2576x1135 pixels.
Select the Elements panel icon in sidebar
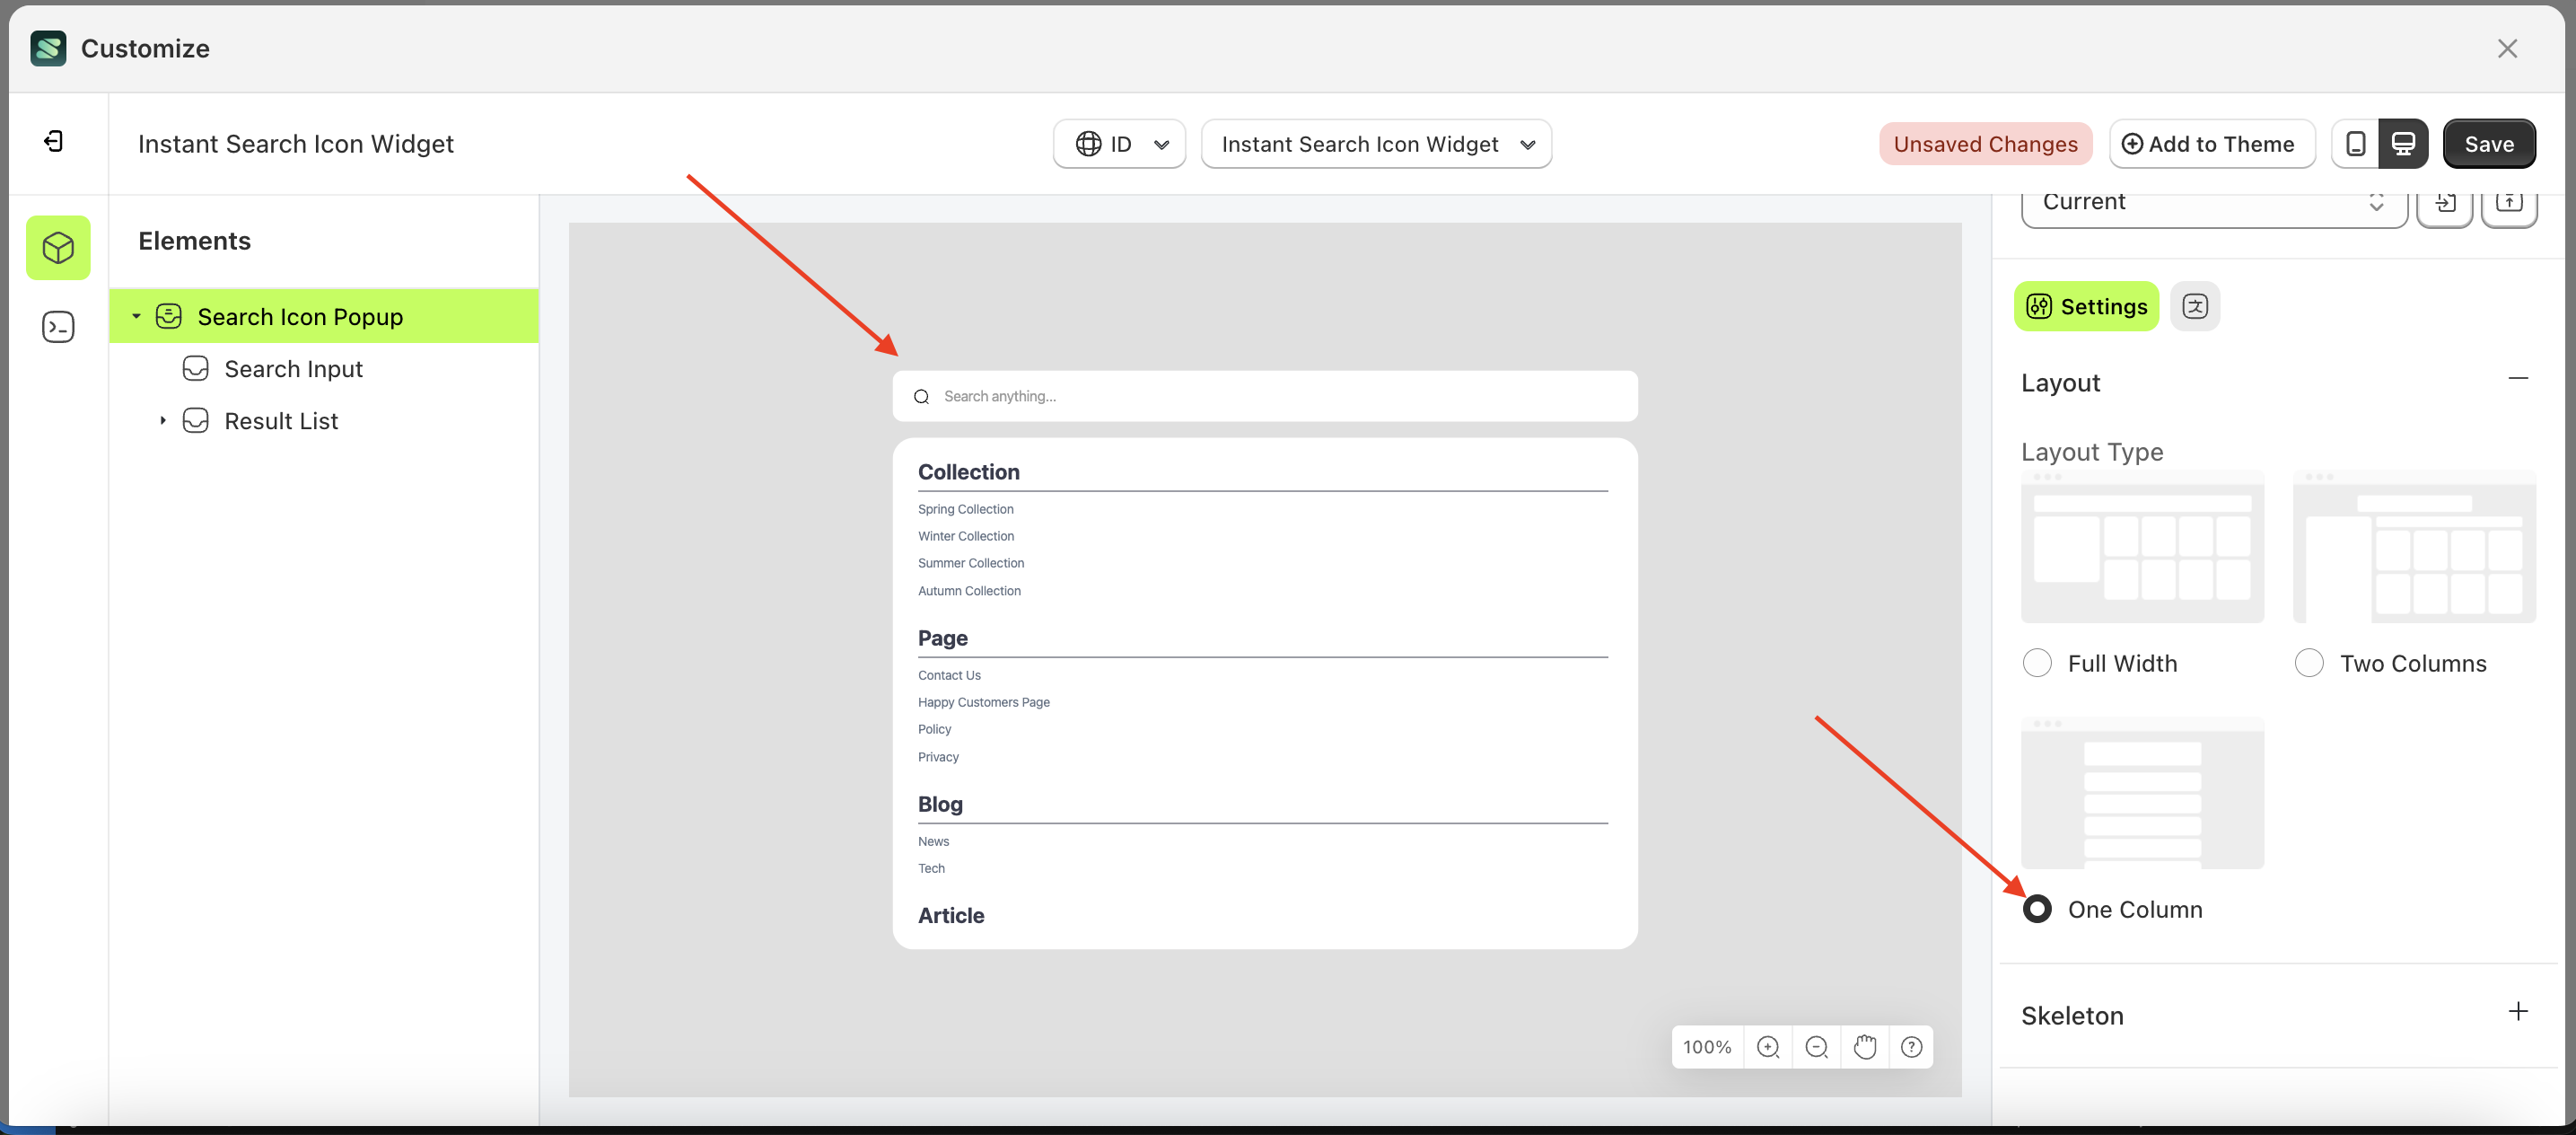click(57, 247)
